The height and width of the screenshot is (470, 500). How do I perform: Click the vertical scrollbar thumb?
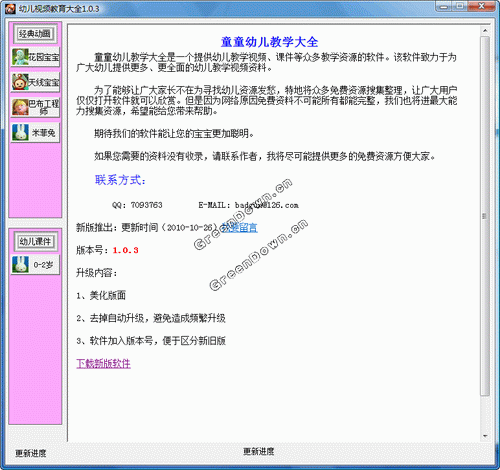click(x=485, y=216)
